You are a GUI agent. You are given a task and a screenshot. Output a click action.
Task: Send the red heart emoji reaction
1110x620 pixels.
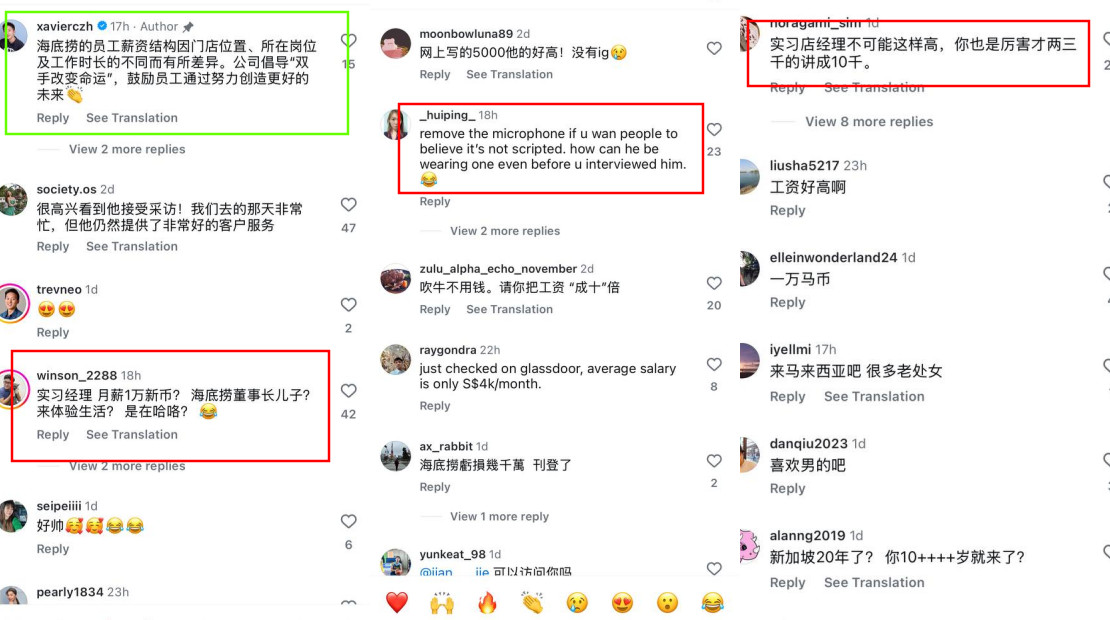pyautogui.click(x=397, y=602)
